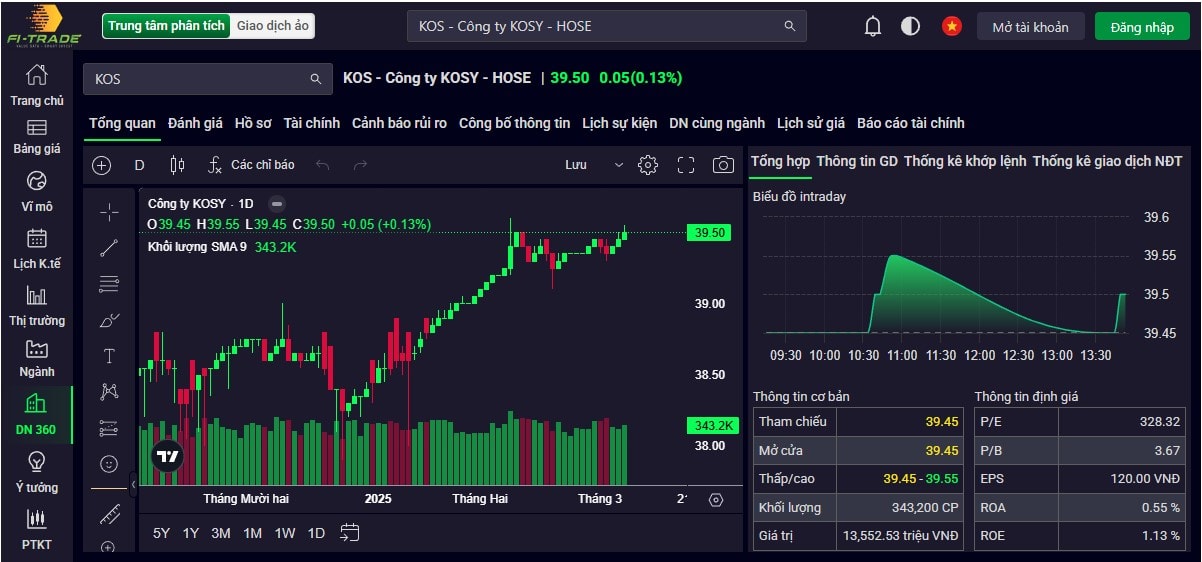This screenshot has height=562, width=1202.
Task: Click the notification bell icon
Action: coord(872,27)
